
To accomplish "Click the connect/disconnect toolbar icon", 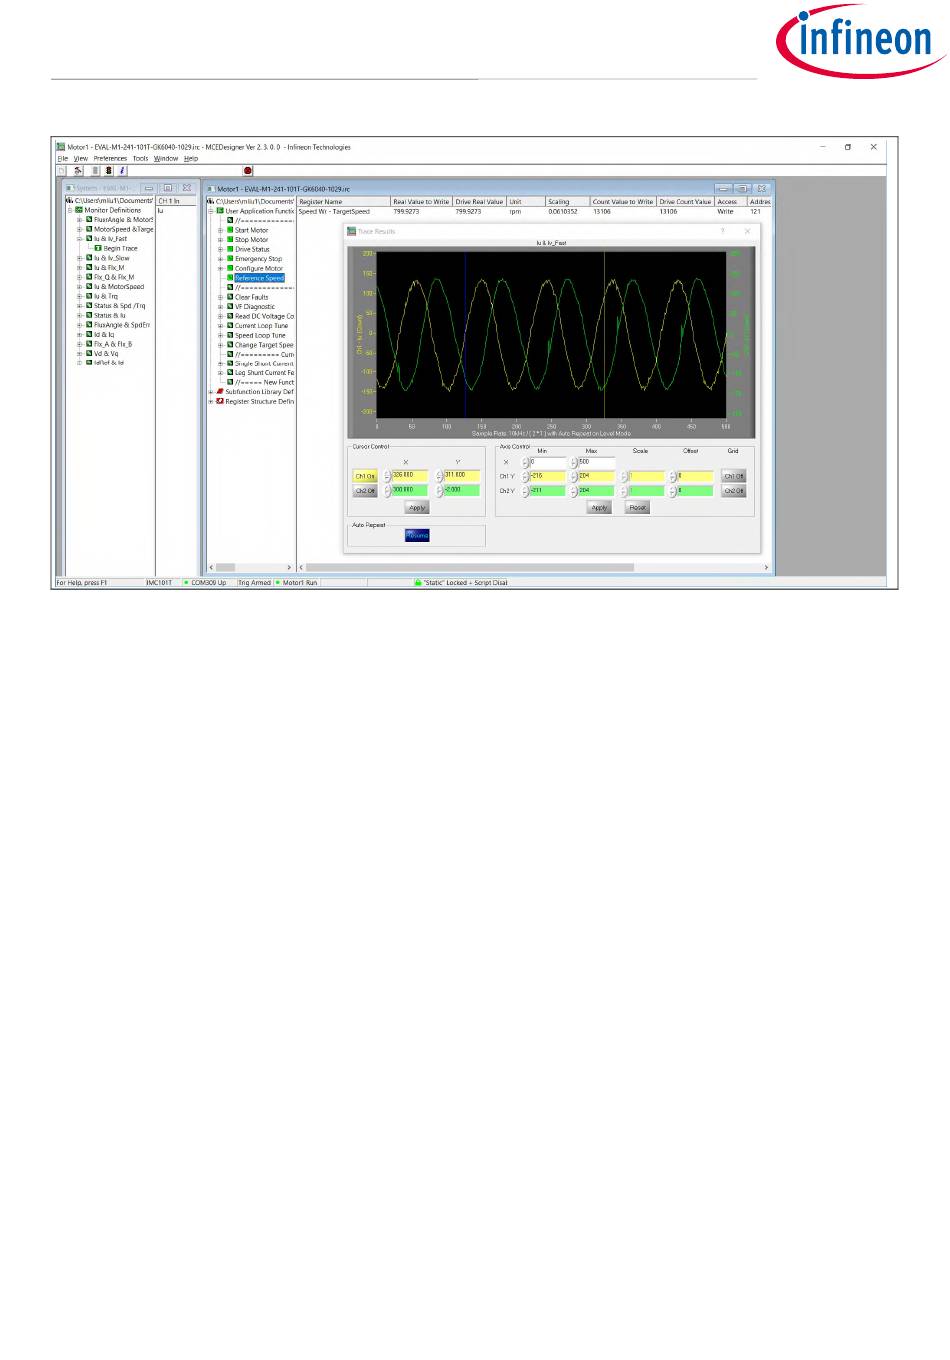I will click(x=79, y=171).
